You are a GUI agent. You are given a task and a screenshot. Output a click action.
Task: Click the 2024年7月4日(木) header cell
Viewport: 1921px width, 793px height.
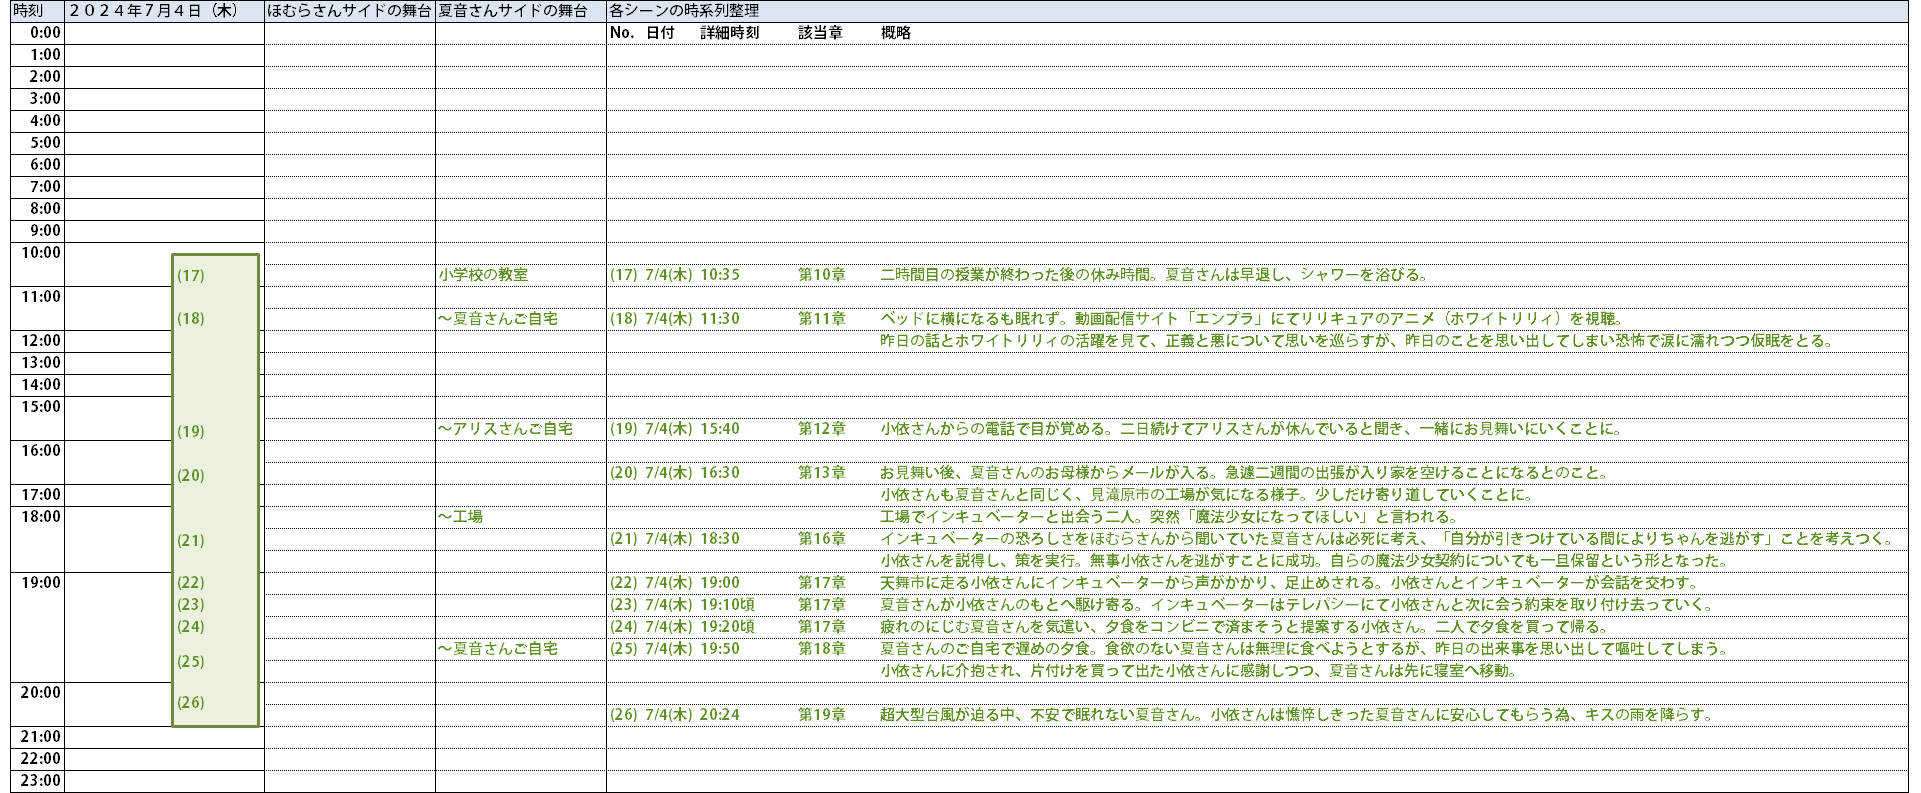click(164, 11)
